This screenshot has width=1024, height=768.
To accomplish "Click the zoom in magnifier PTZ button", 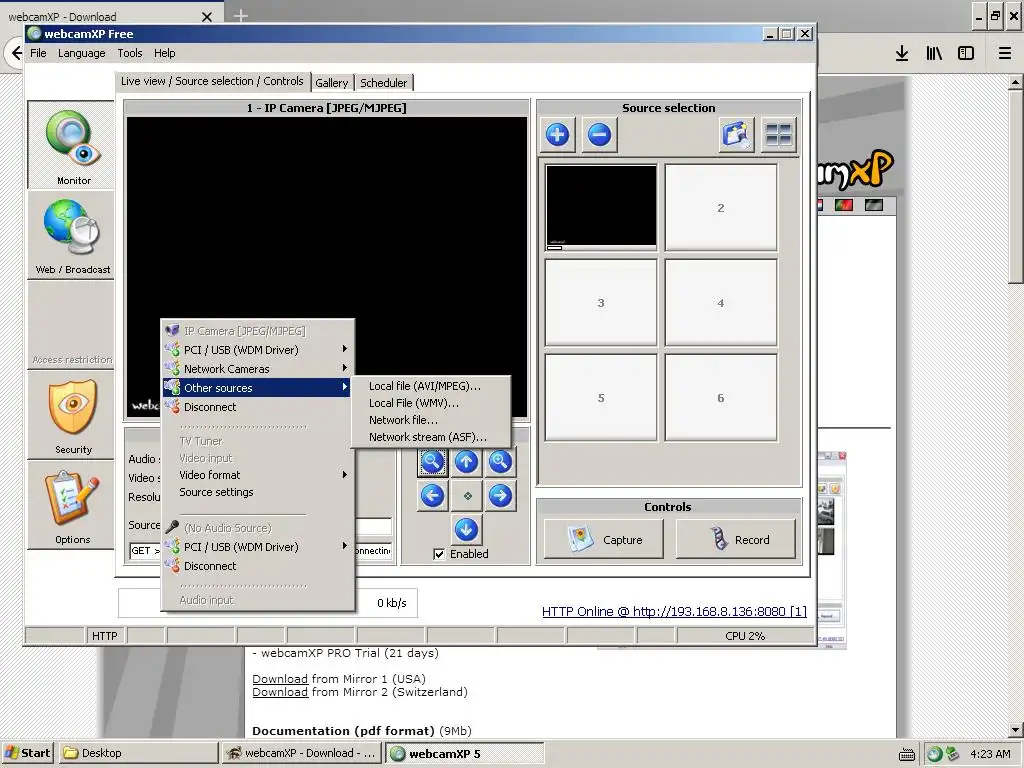I will pyautogui.click(x=500, y=462).
